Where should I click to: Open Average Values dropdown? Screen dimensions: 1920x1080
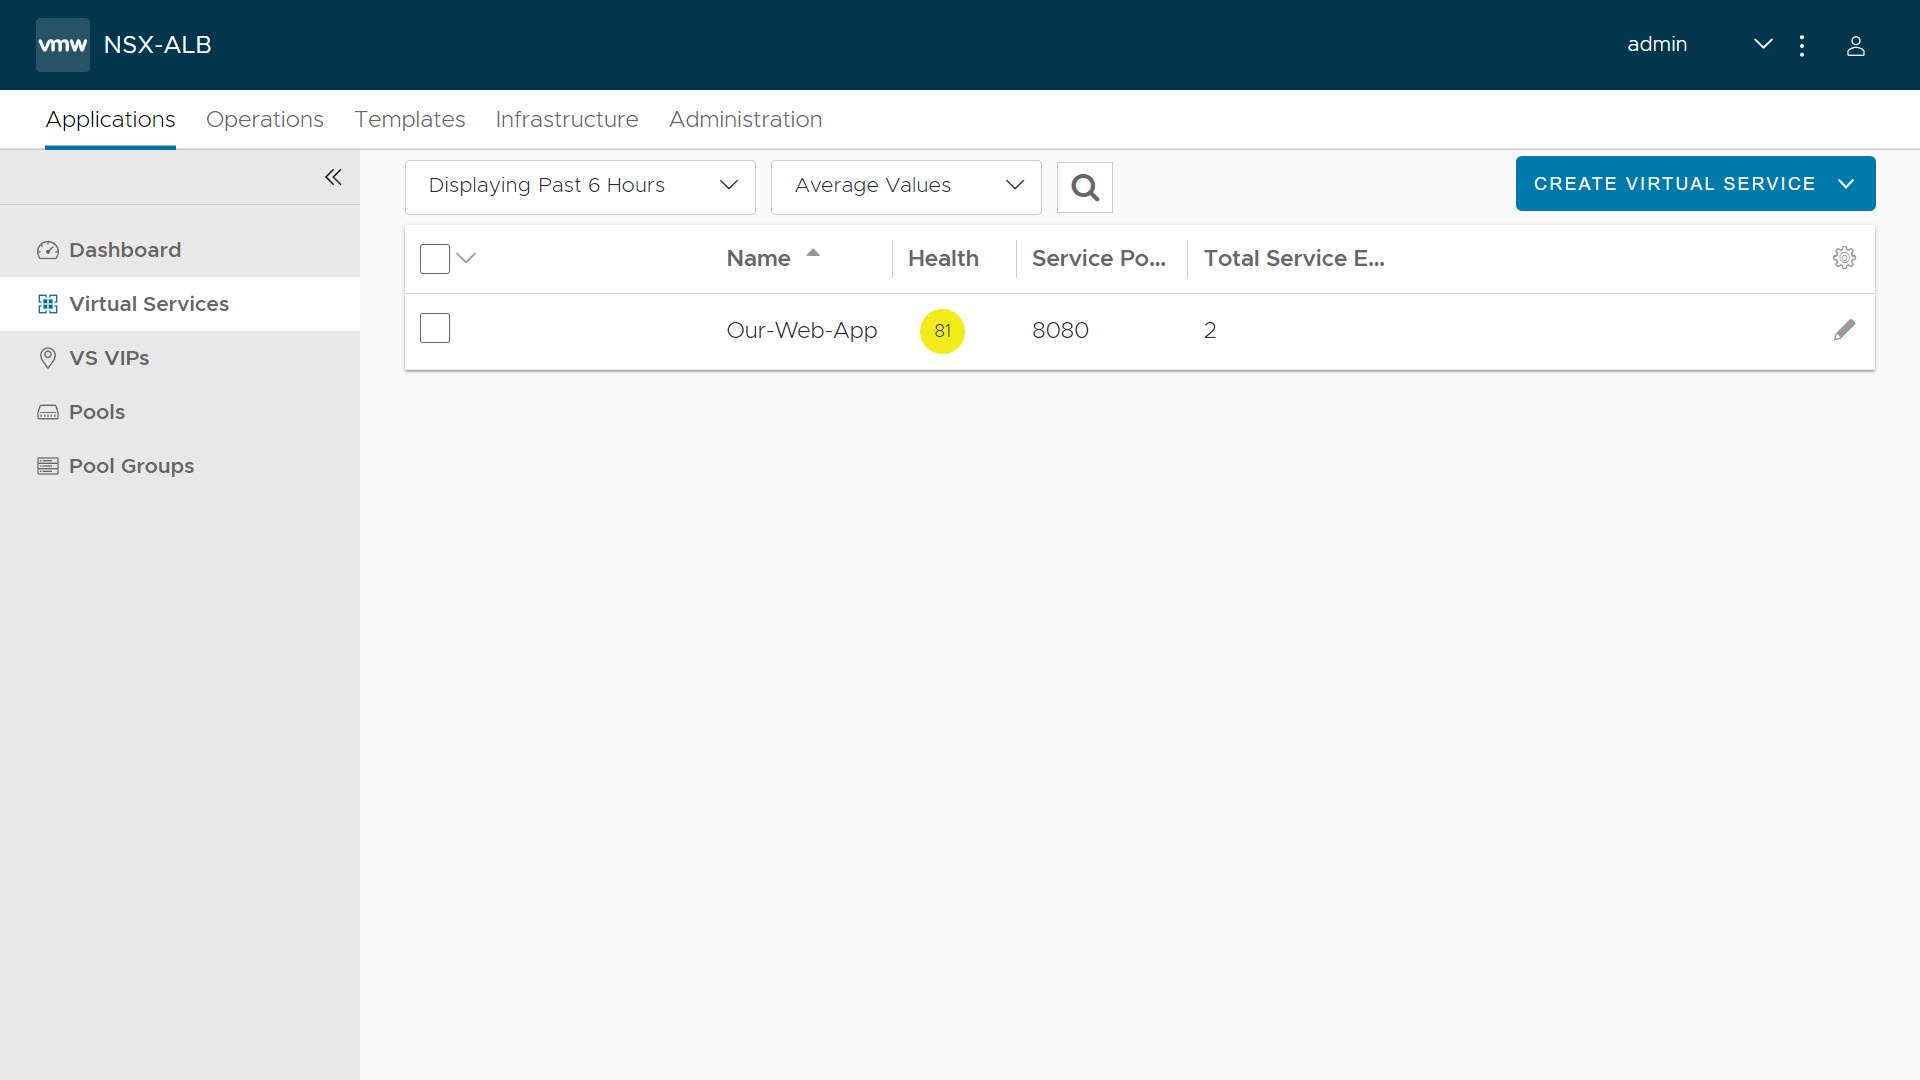click(x=905, y=186)
